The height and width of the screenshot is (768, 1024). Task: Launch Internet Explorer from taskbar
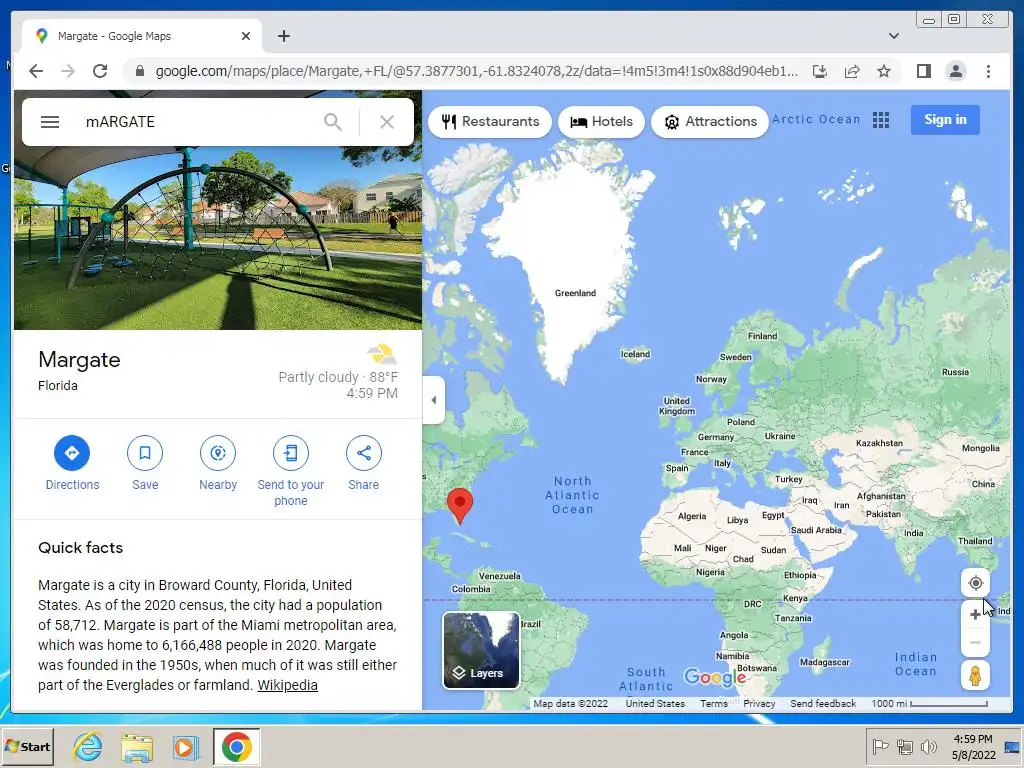coord(88,746)
